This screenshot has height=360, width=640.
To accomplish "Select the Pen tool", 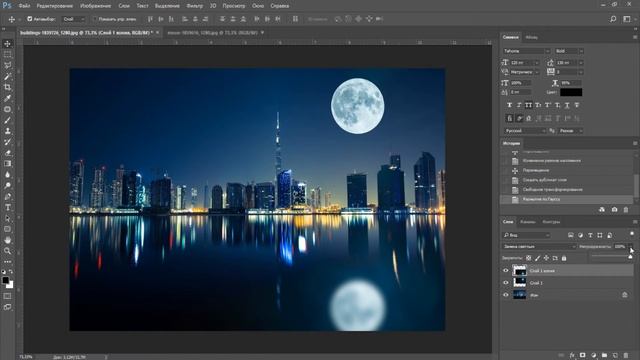I will (7, 197).
